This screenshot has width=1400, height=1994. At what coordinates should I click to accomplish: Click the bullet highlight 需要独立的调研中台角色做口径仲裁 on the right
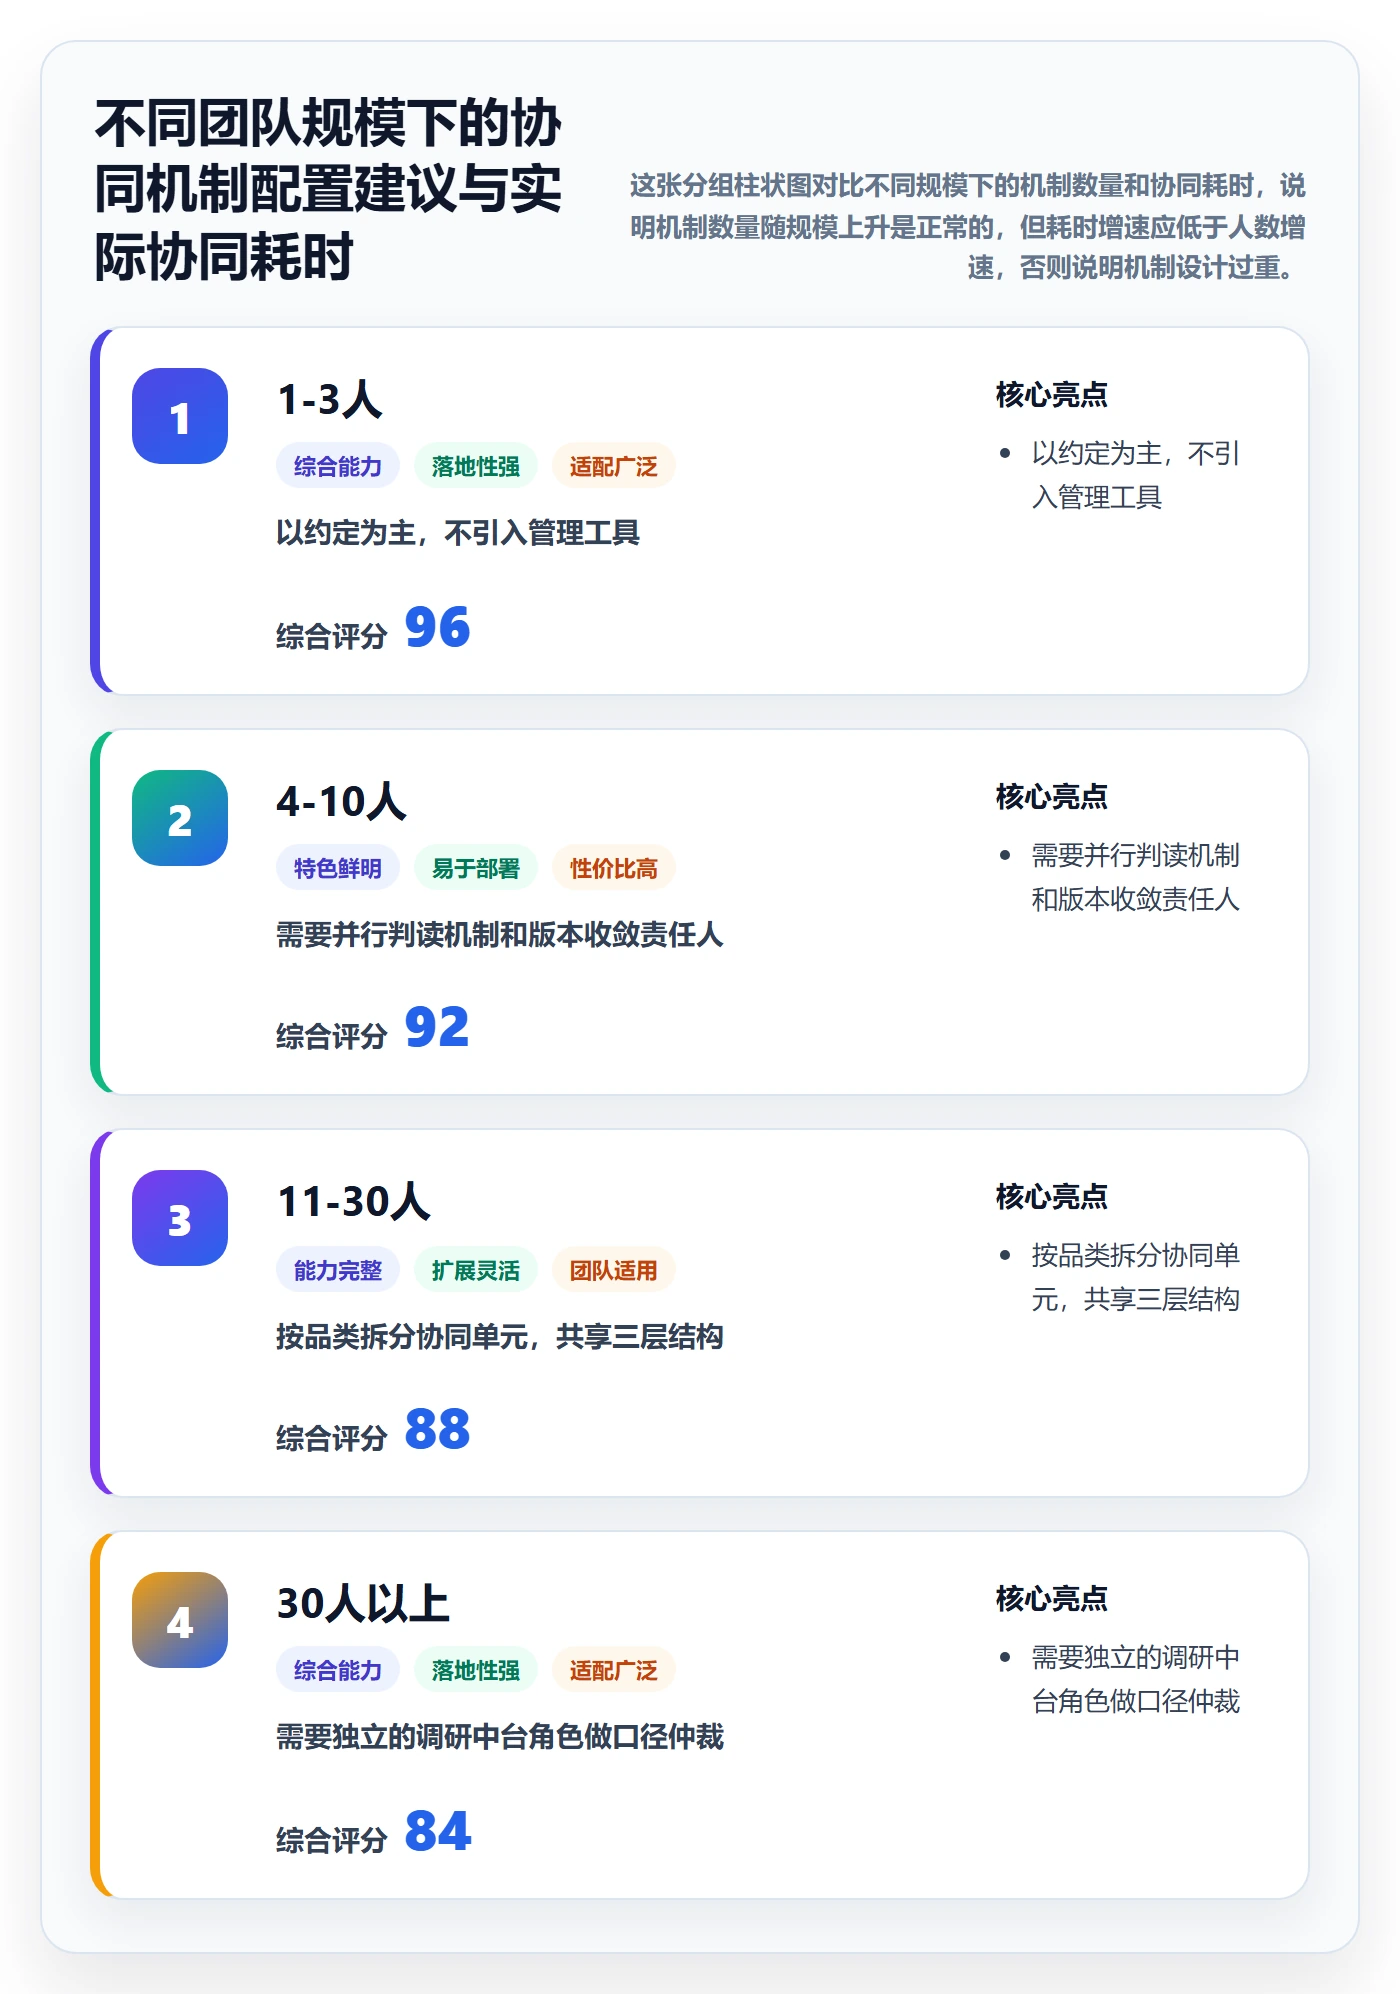point(1135,1679)
